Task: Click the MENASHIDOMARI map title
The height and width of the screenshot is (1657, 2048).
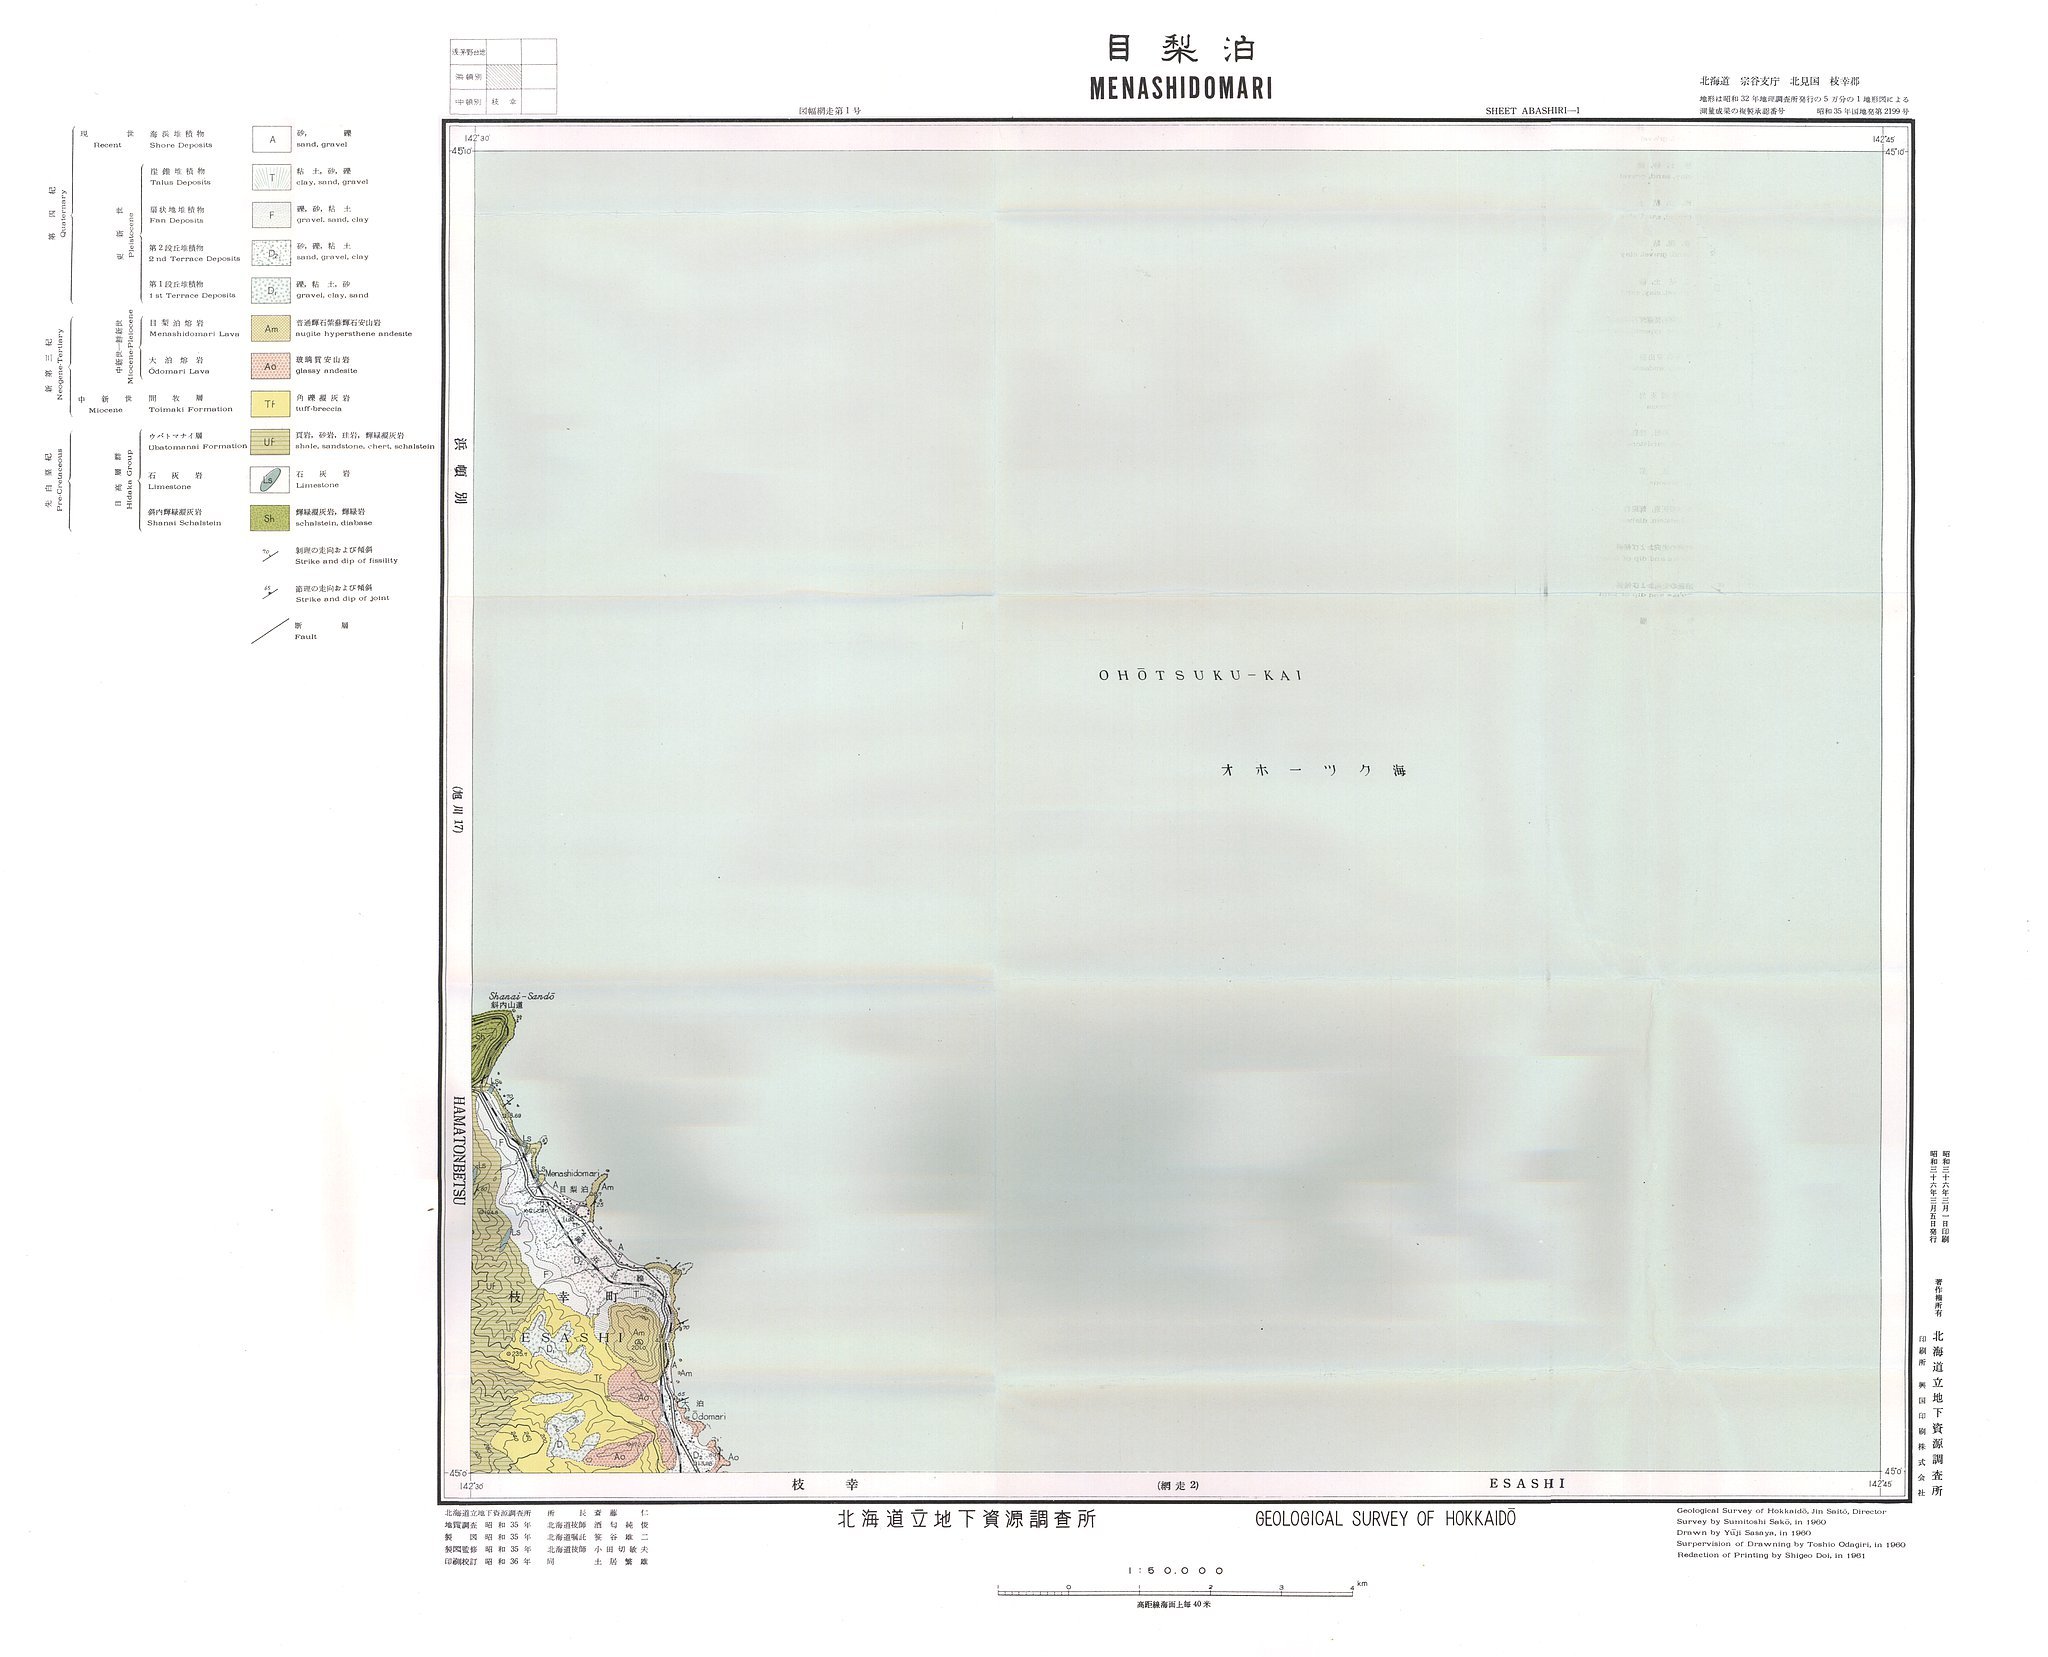Action: 1180,88
